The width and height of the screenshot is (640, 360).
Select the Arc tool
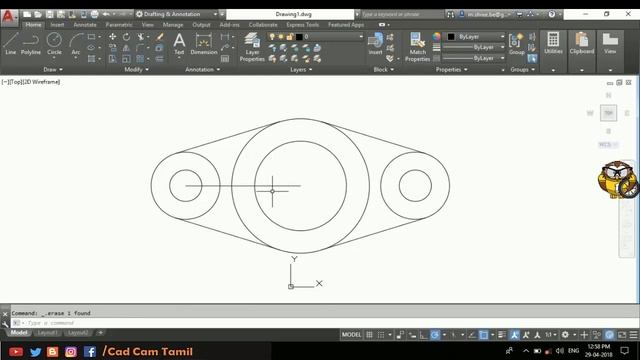(76, 44)
